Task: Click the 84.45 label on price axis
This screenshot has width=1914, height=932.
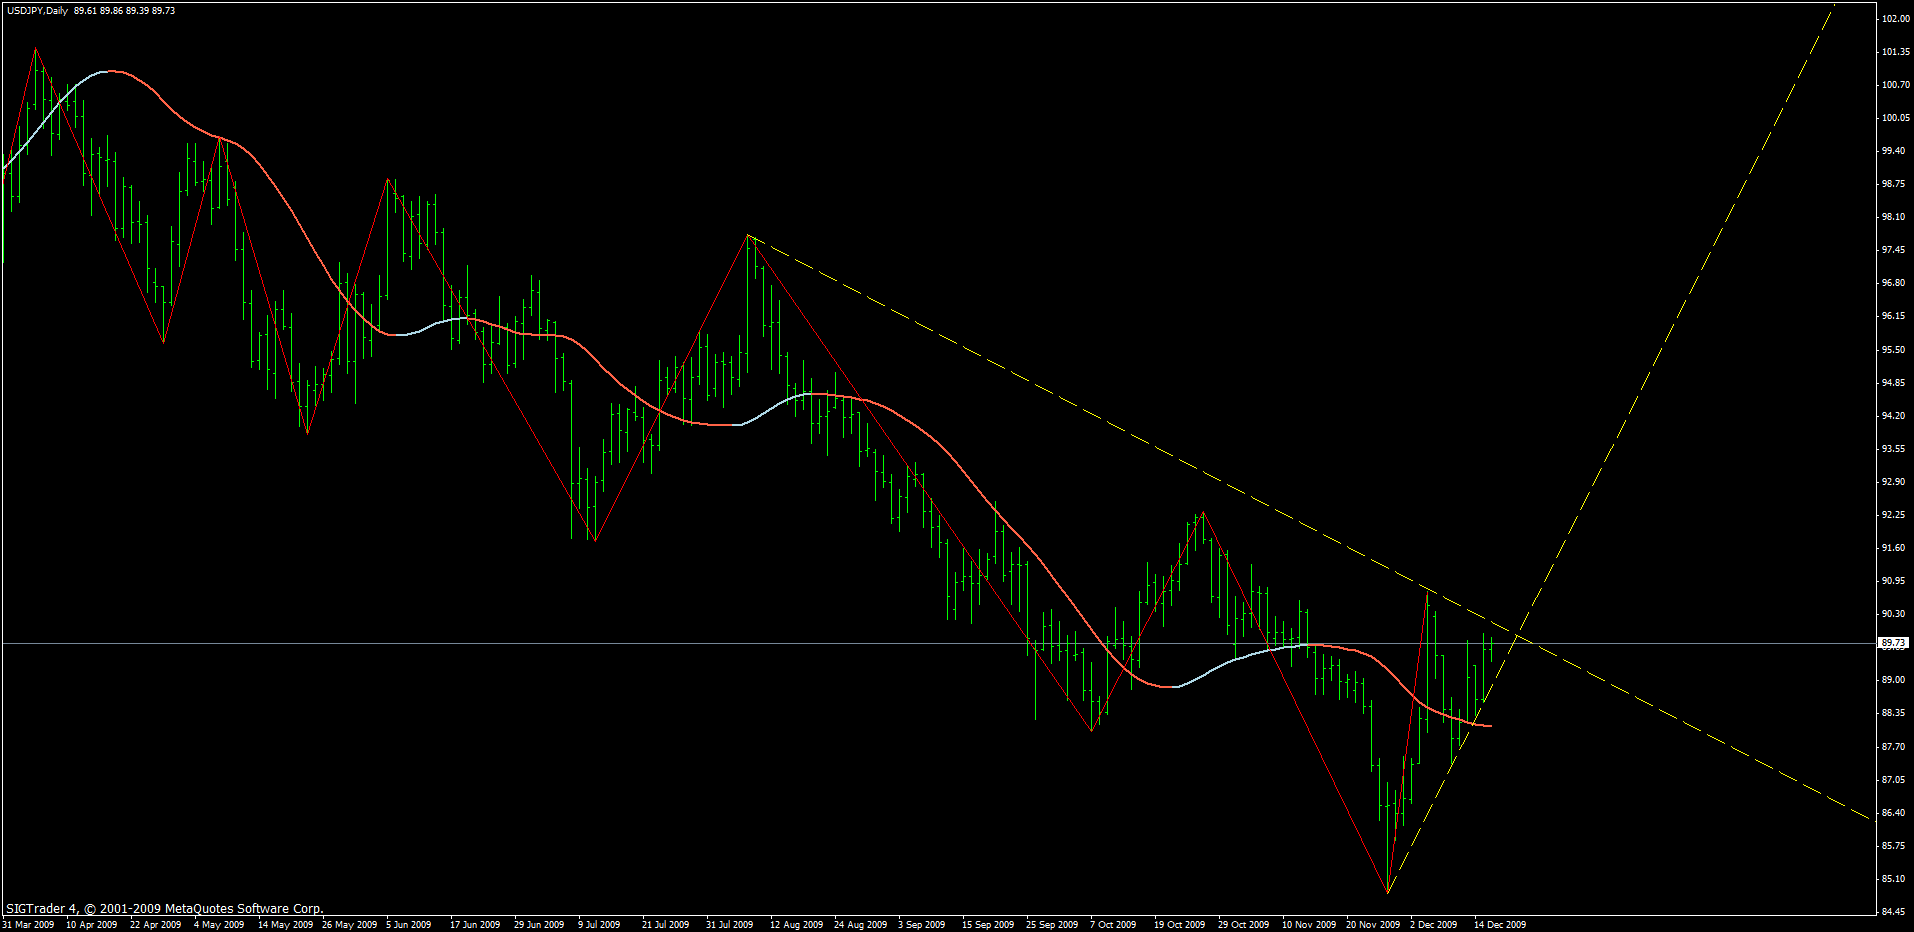Action: pos(1895,911)
